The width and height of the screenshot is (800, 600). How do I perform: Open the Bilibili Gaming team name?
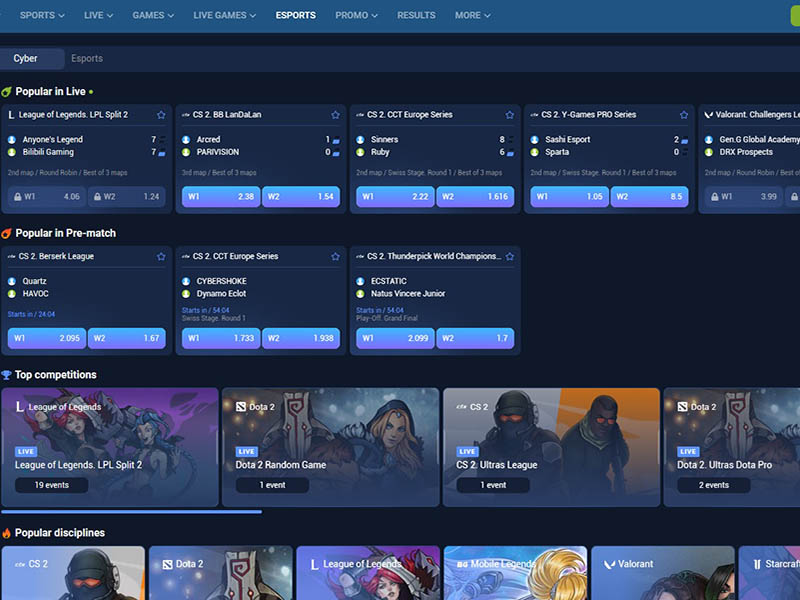[48, 152]
